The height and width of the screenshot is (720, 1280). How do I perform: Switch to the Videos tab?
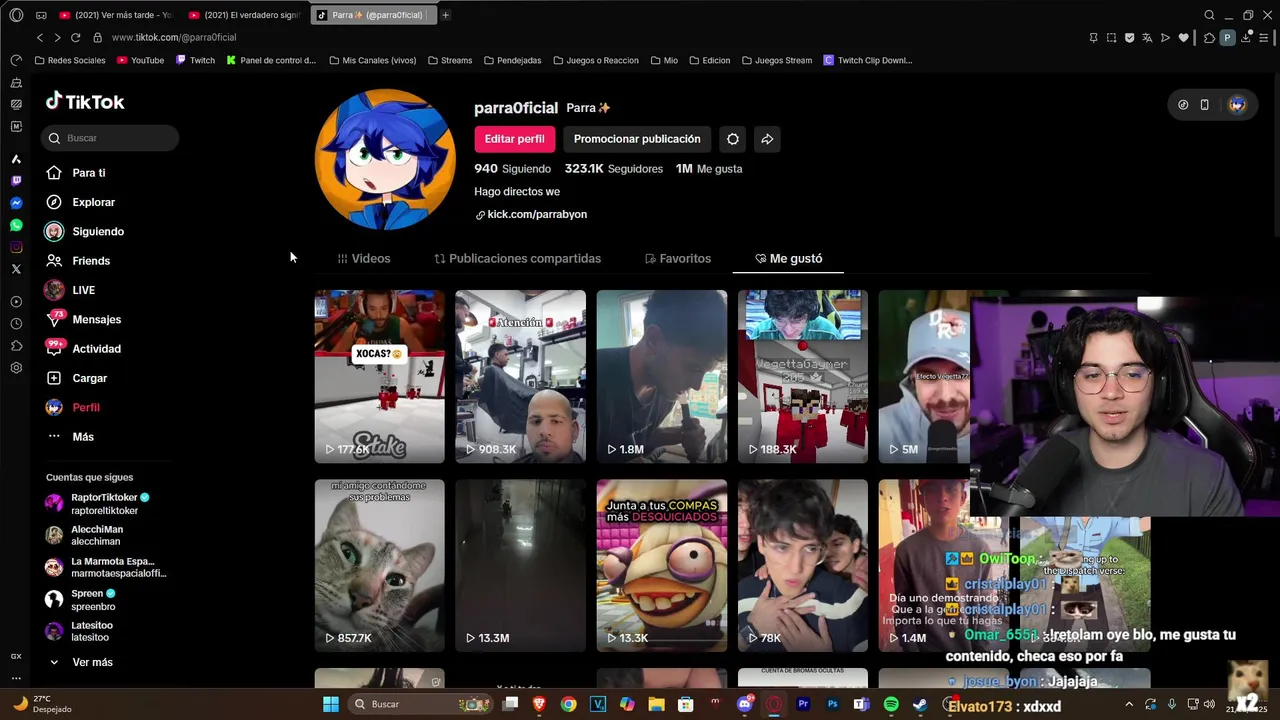(x=364, y=258)
